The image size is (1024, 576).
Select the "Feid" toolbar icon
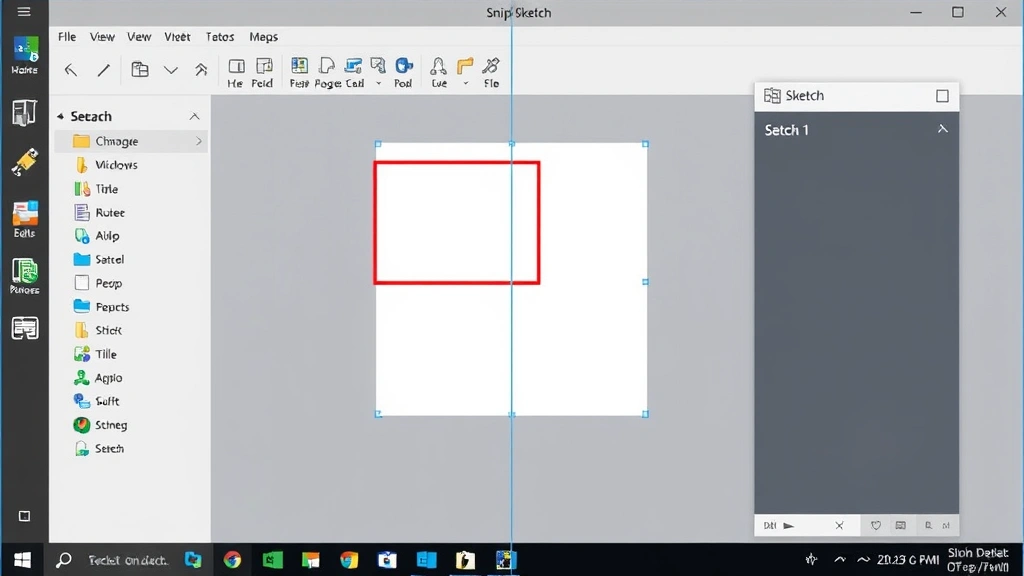coord(262,68)
